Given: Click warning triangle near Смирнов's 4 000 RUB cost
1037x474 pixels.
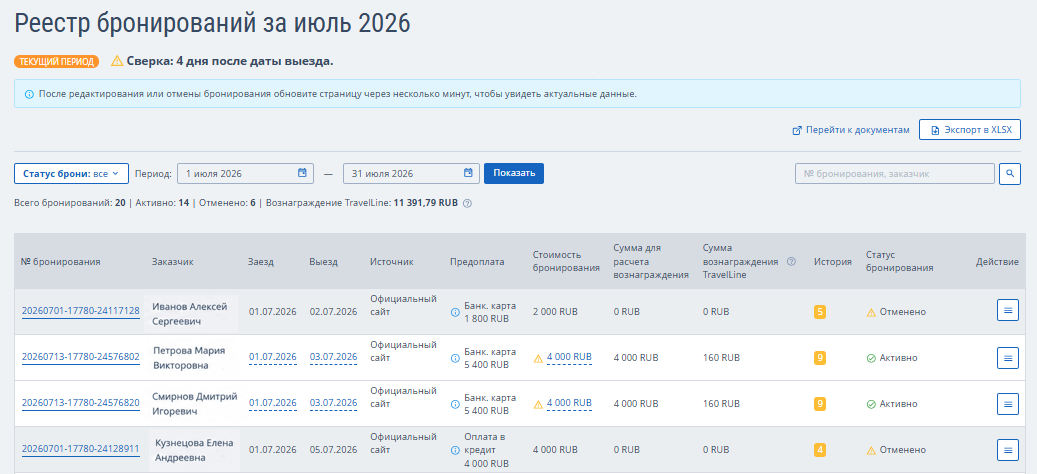Looking at the screenshot, I should (x=538, y=404).
